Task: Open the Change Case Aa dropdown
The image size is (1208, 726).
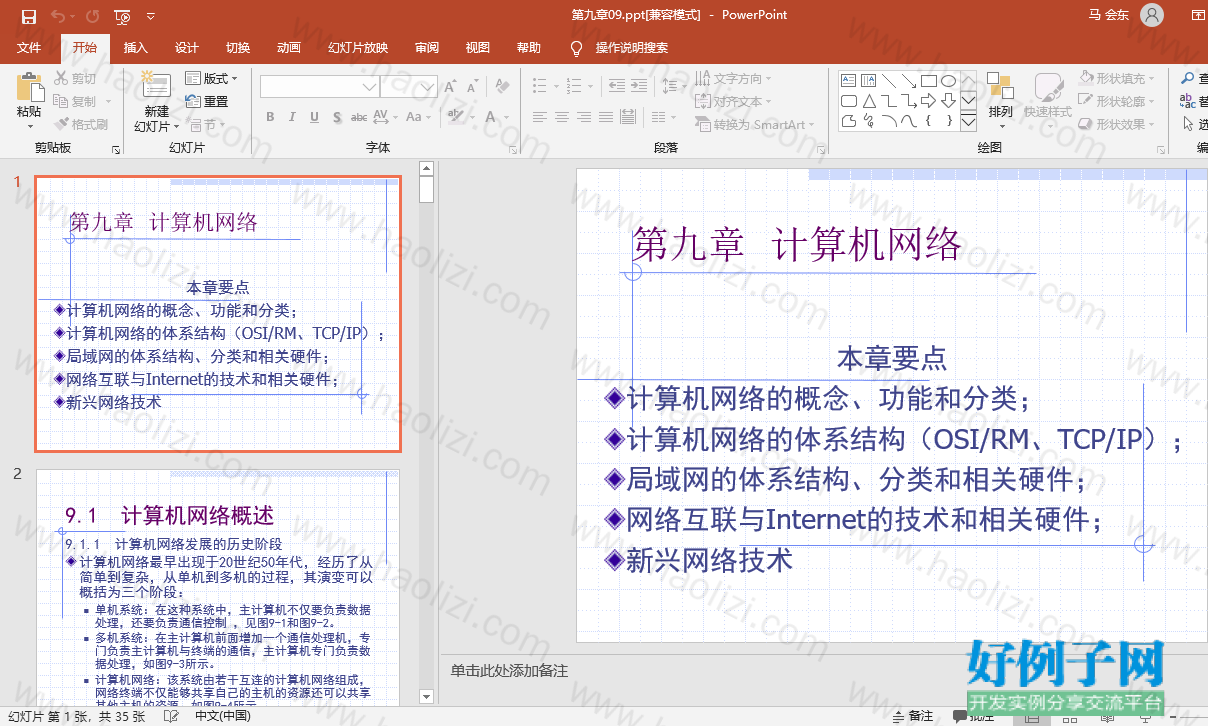Action: 417,117
